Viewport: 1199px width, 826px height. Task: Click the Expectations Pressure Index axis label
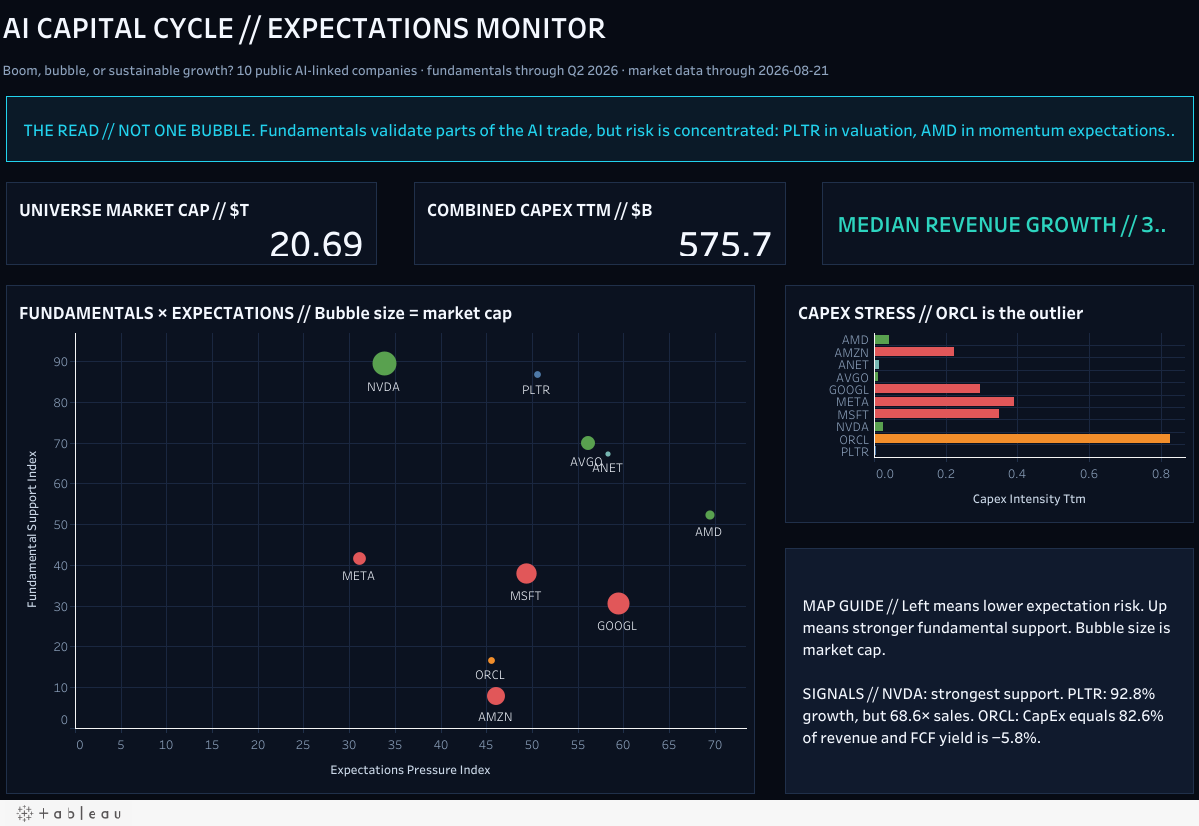[410, 769]
